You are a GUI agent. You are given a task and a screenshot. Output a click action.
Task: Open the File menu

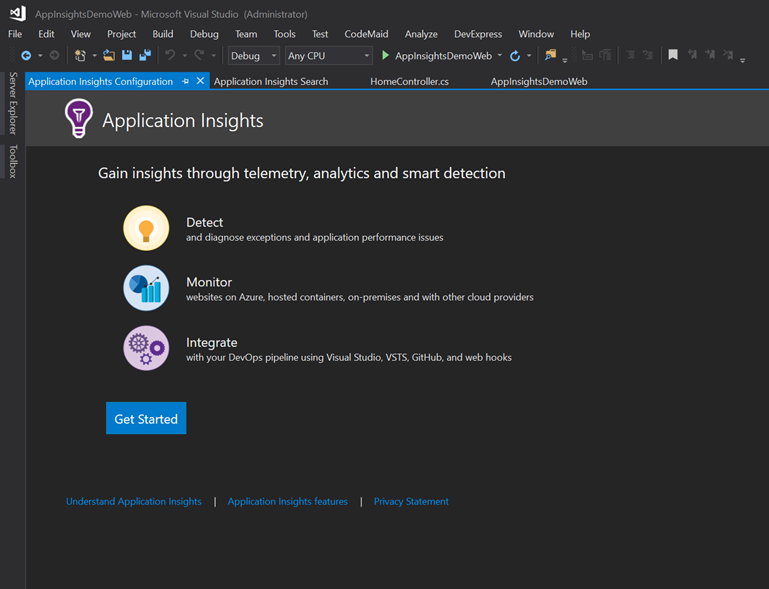(15, 34)
